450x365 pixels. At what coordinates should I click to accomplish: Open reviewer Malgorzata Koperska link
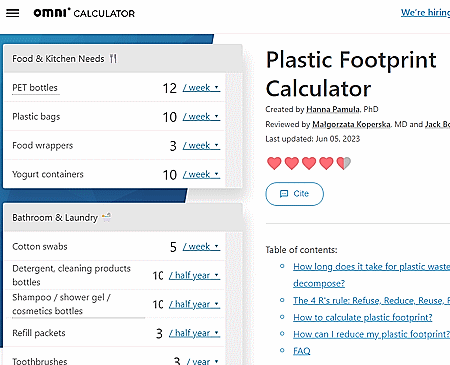[x=351, y=124]
